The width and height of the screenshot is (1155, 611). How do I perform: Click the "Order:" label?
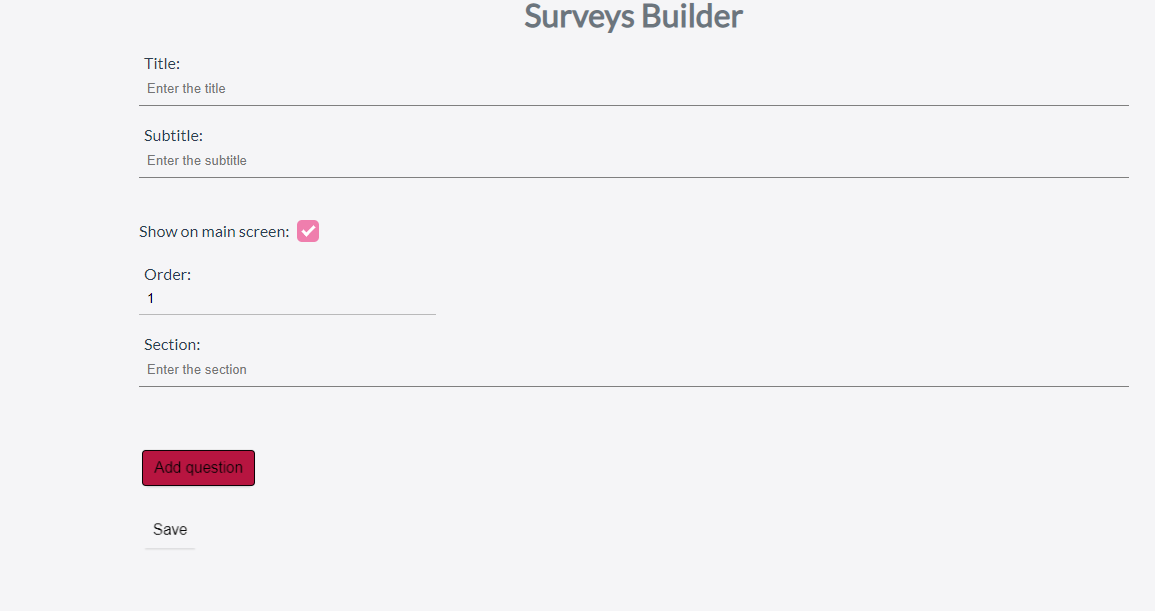[x=167, y=274]
